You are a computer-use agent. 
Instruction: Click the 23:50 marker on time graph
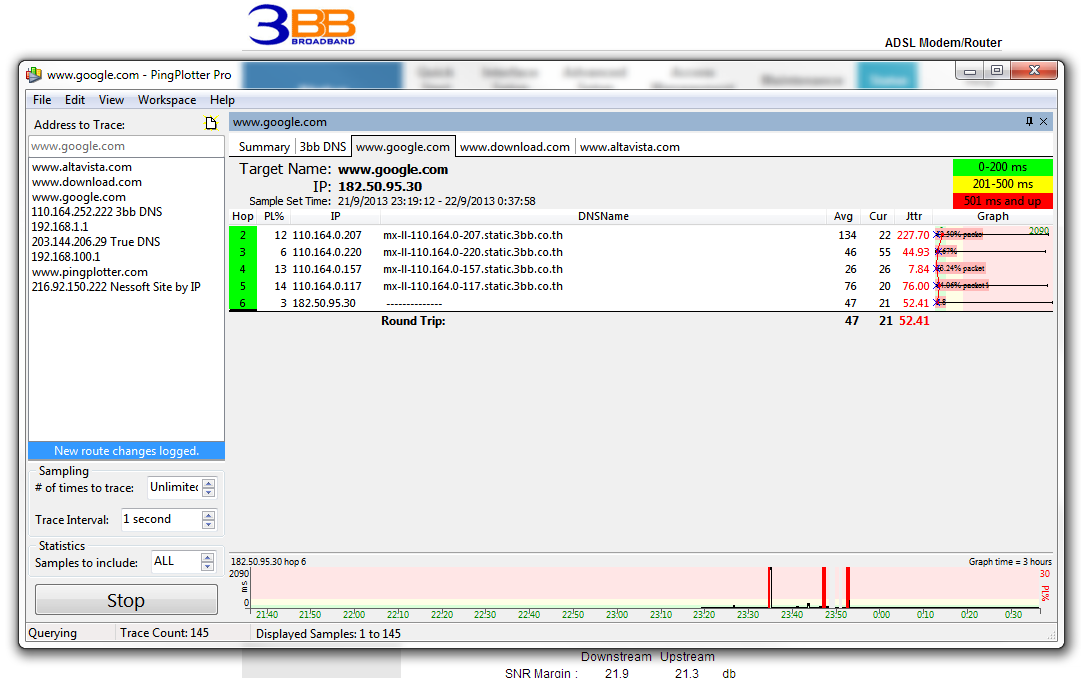[x=836, y=614]
